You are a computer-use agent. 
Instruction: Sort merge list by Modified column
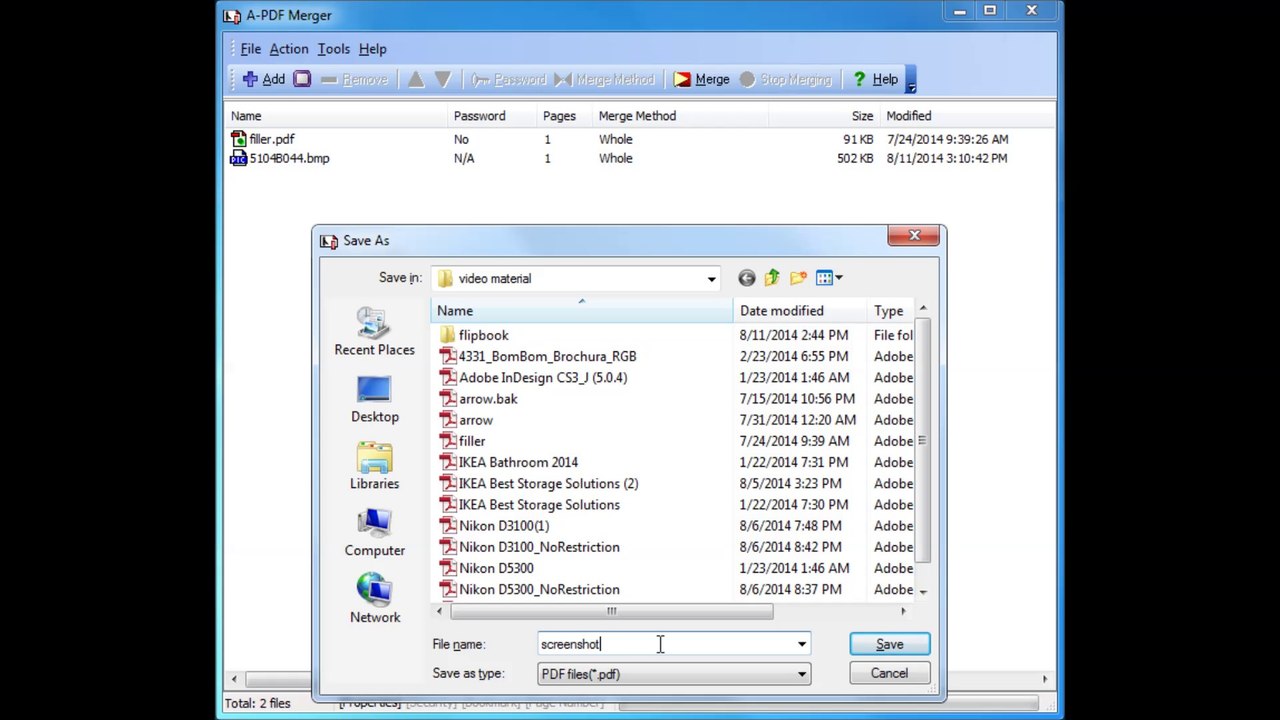908,116
